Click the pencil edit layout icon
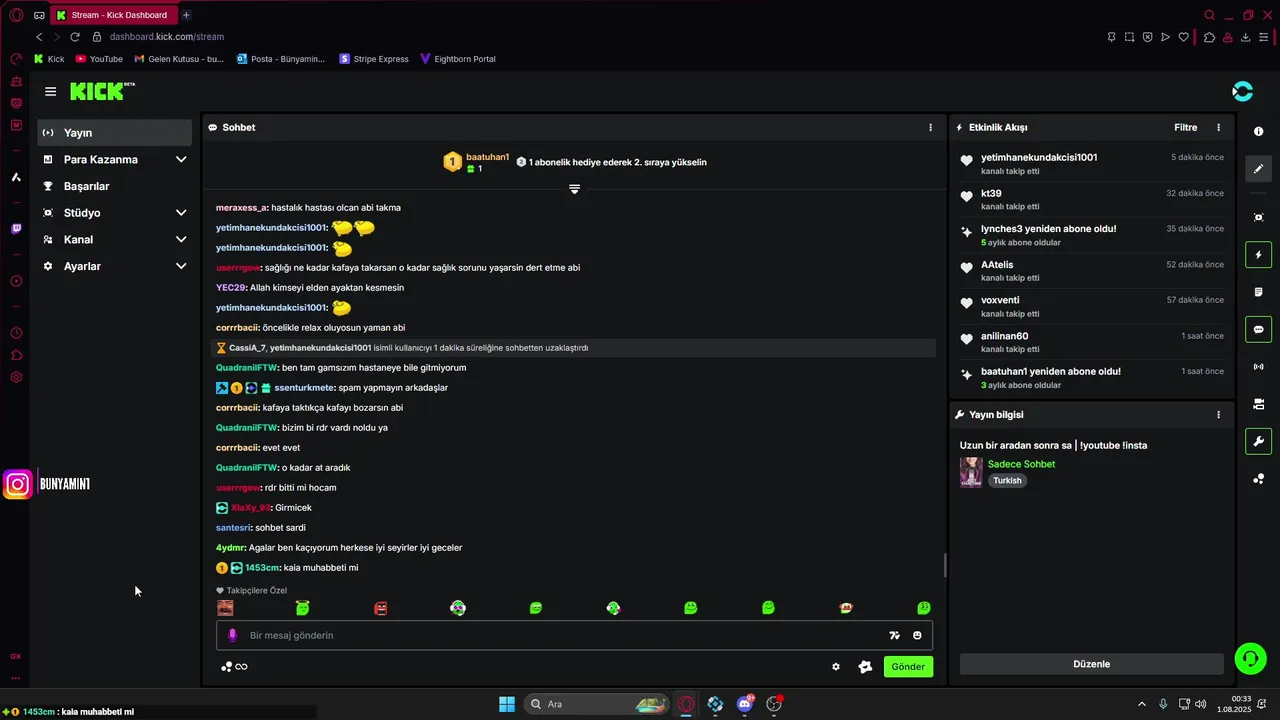The image size is (1280, 720). tap(1258, 169)
